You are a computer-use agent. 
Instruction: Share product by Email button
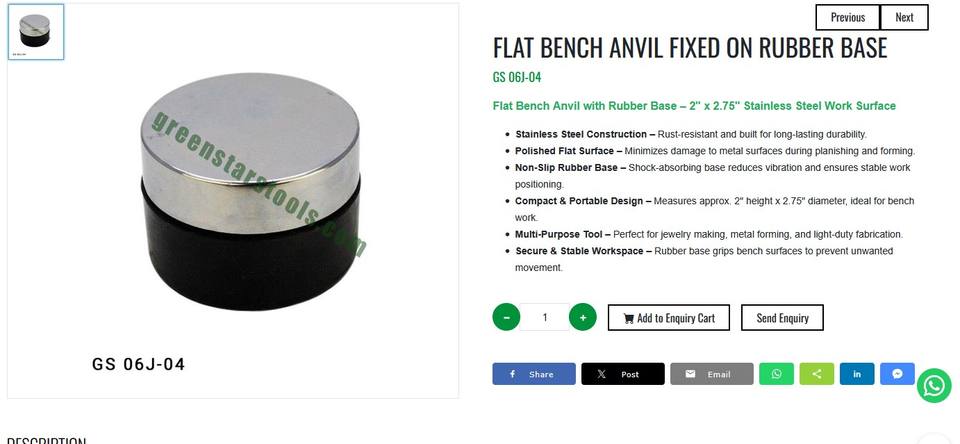click(711, 374)
